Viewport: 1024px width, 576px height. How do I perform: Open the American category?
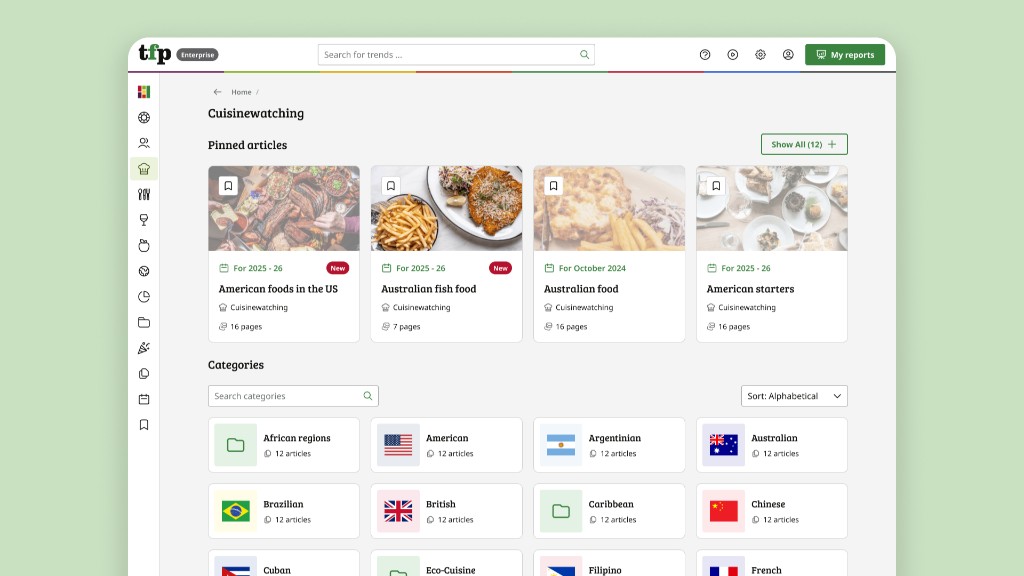point(447,445)
